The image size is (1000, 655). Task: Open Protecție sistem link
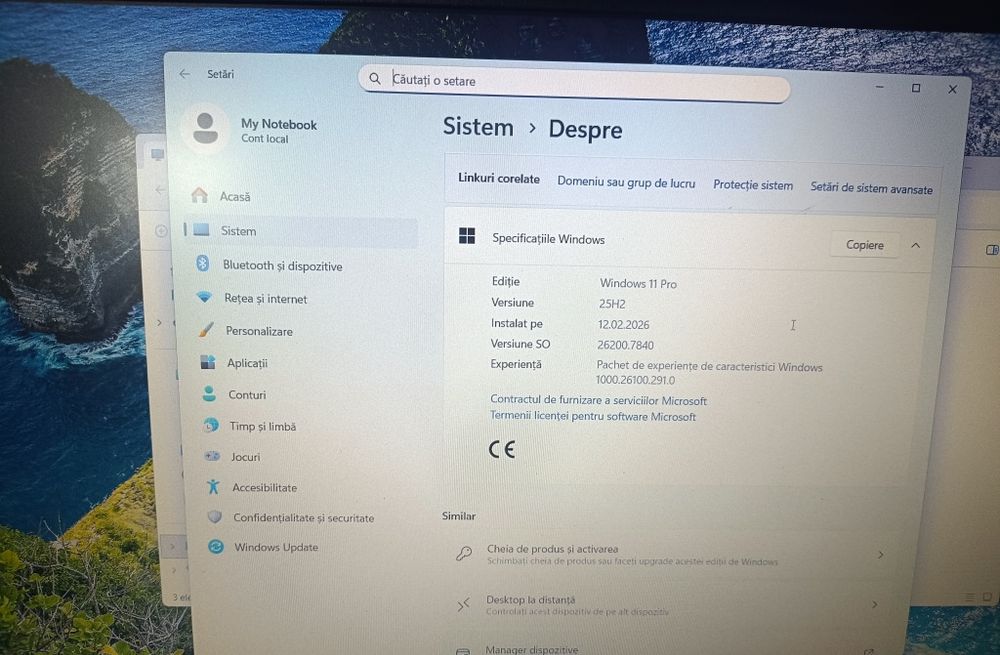coord(753,185)
